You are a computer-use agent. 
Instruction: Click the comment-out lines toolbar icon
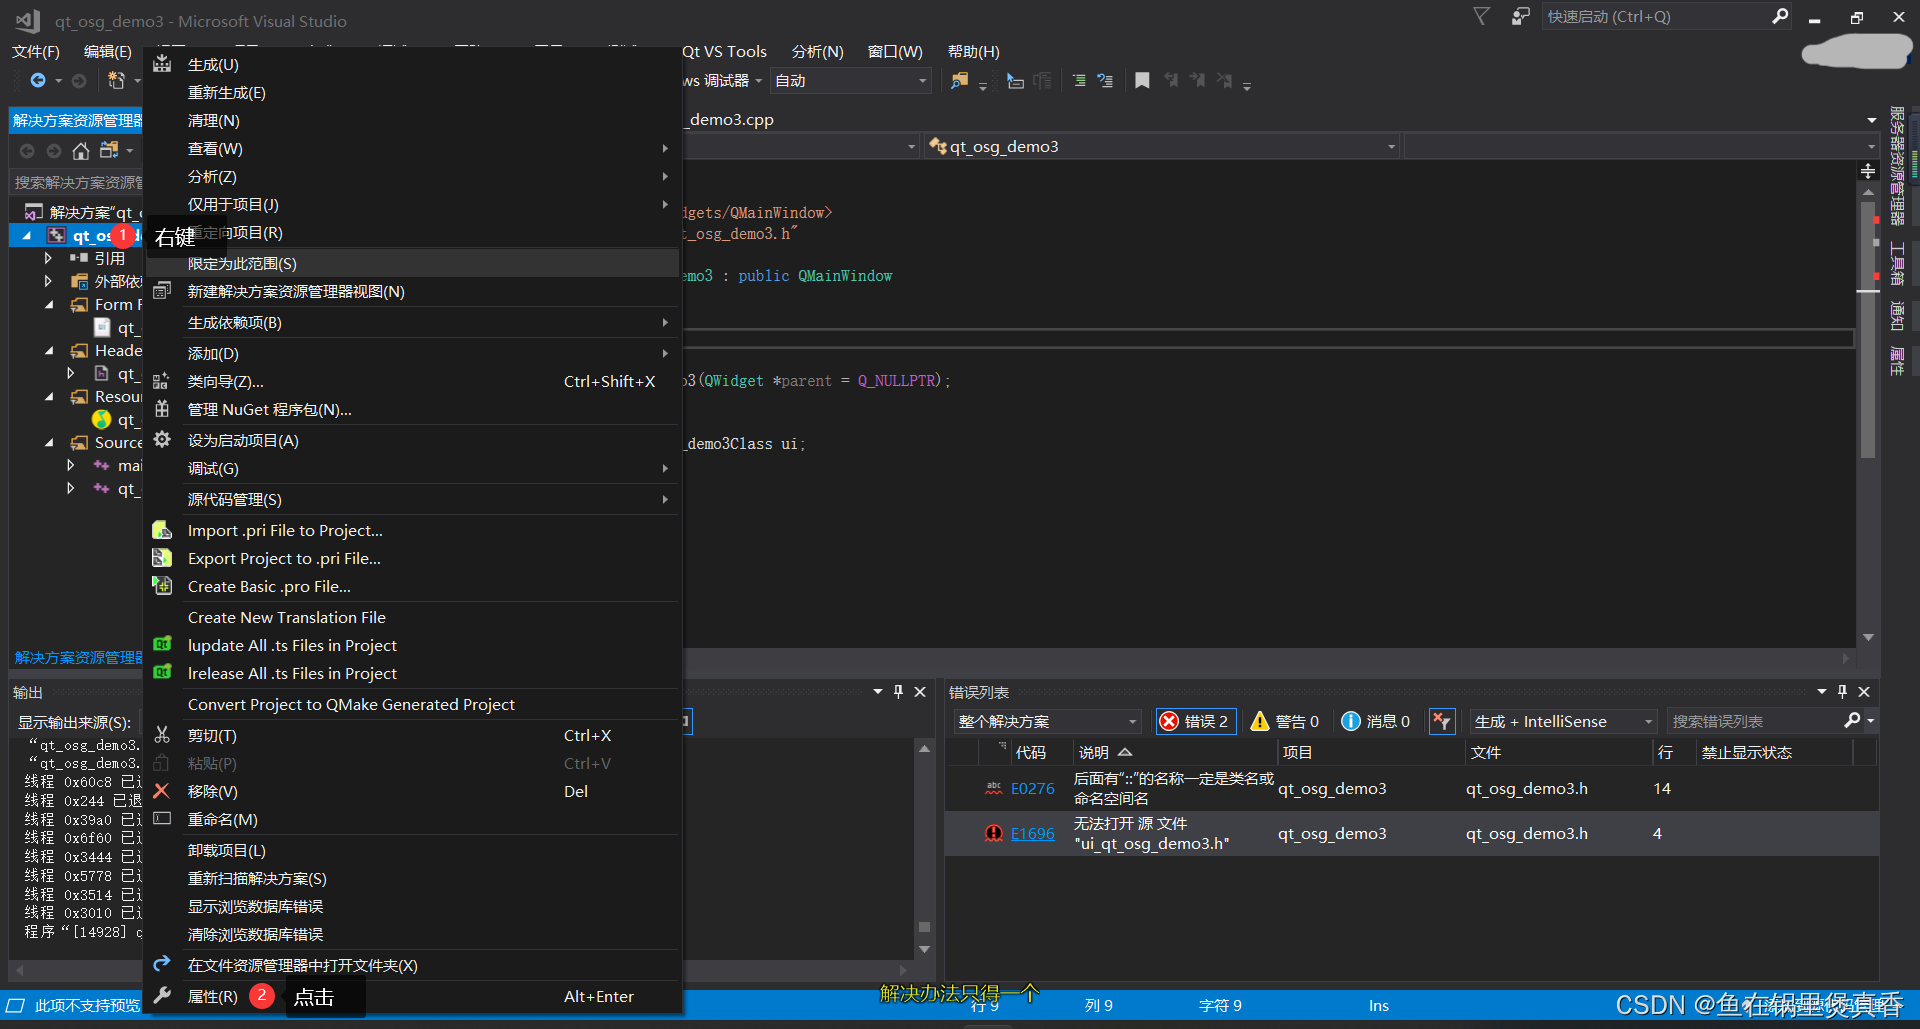tap(1079, 81)
